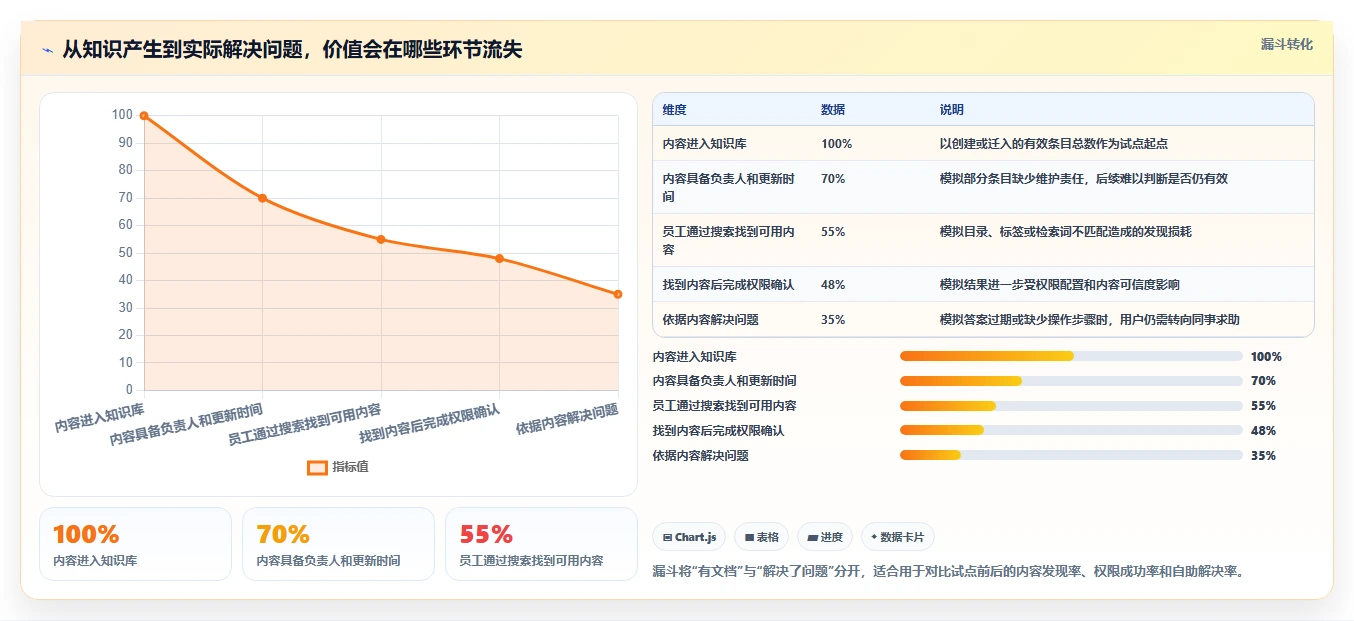Open the 100% data card
The image size is (1354, 621).
pyautogui.click(x=135, y=544)
